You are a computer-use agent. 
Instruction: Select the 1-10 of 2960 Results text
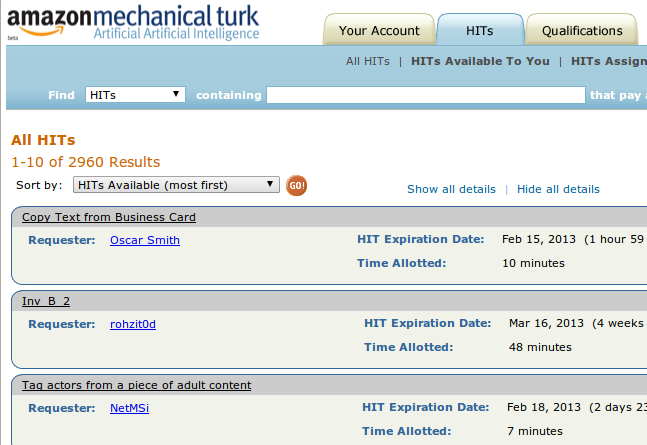pyautogui.click(x=85, y=162)
